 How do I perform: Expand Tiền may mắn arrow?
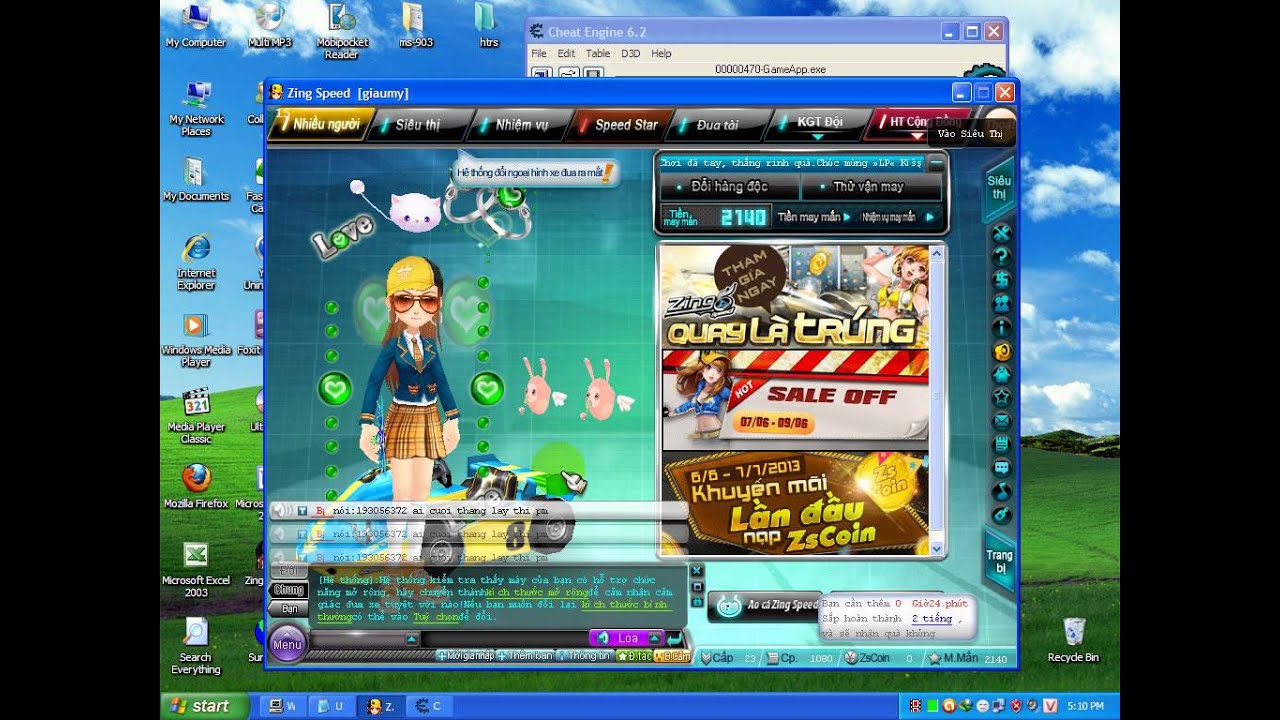(x=846, y=216)
